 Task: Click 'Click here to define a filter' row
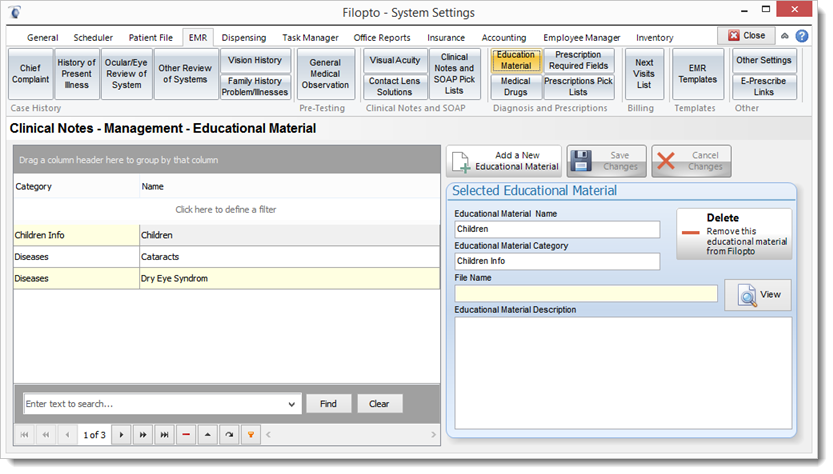point(226,210)
